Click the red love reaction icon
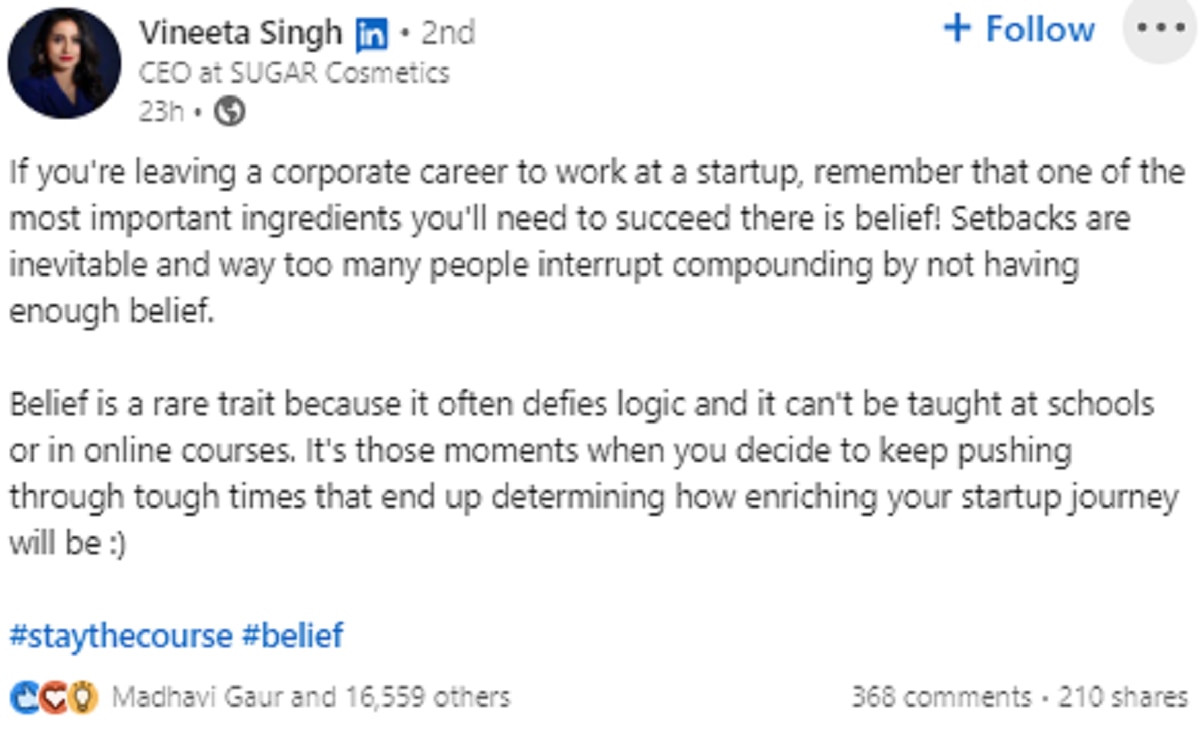The width and height of the screenshot is (1200, 735). coord(54,697)
